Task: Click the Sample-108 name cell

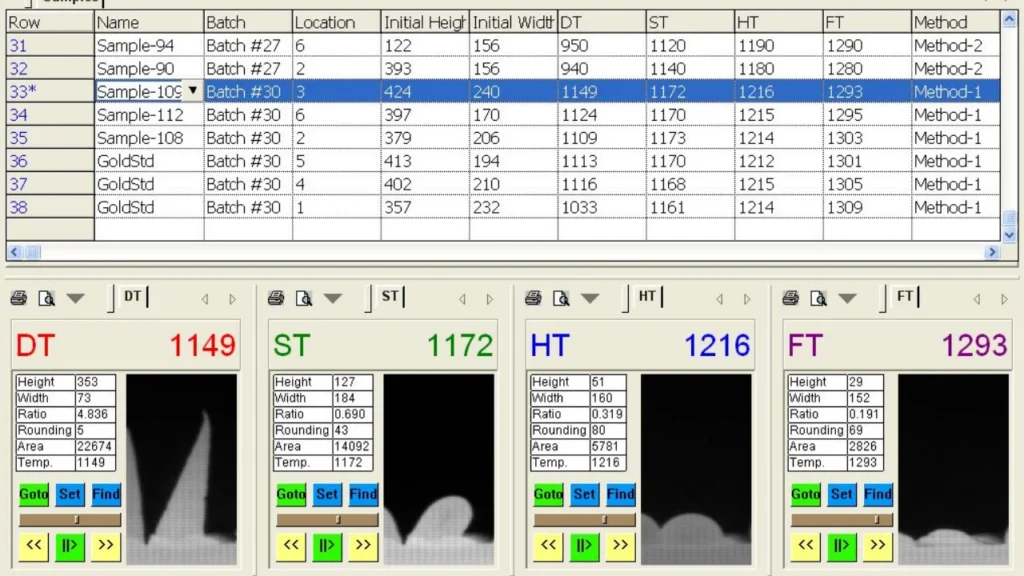Action: click(149, 138)
